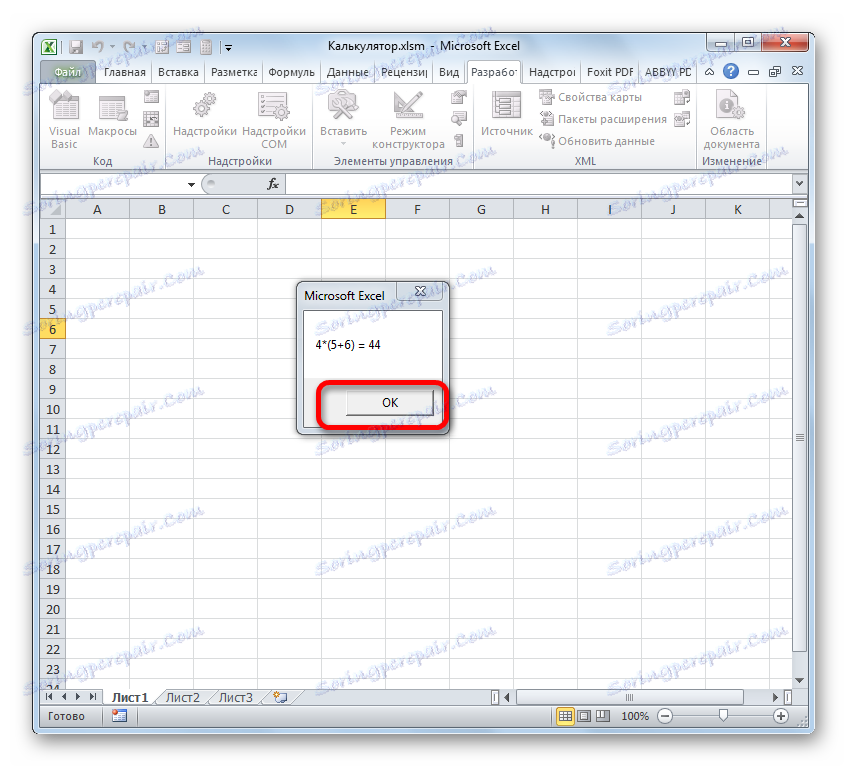The image size is (848, 767).
Task: Collapse the ribbon with caret icon
Action: pyautogui.click(x=710, y=71)
